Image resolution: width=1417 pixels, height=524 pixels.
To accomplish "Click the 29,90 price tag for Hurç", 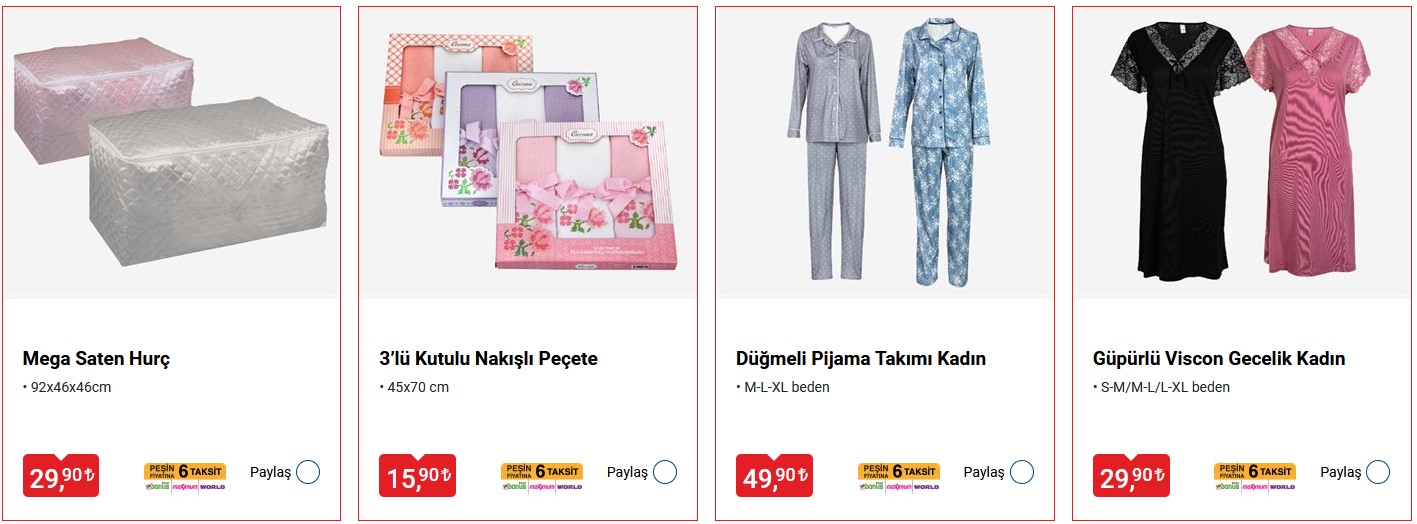I will [60, 476].
